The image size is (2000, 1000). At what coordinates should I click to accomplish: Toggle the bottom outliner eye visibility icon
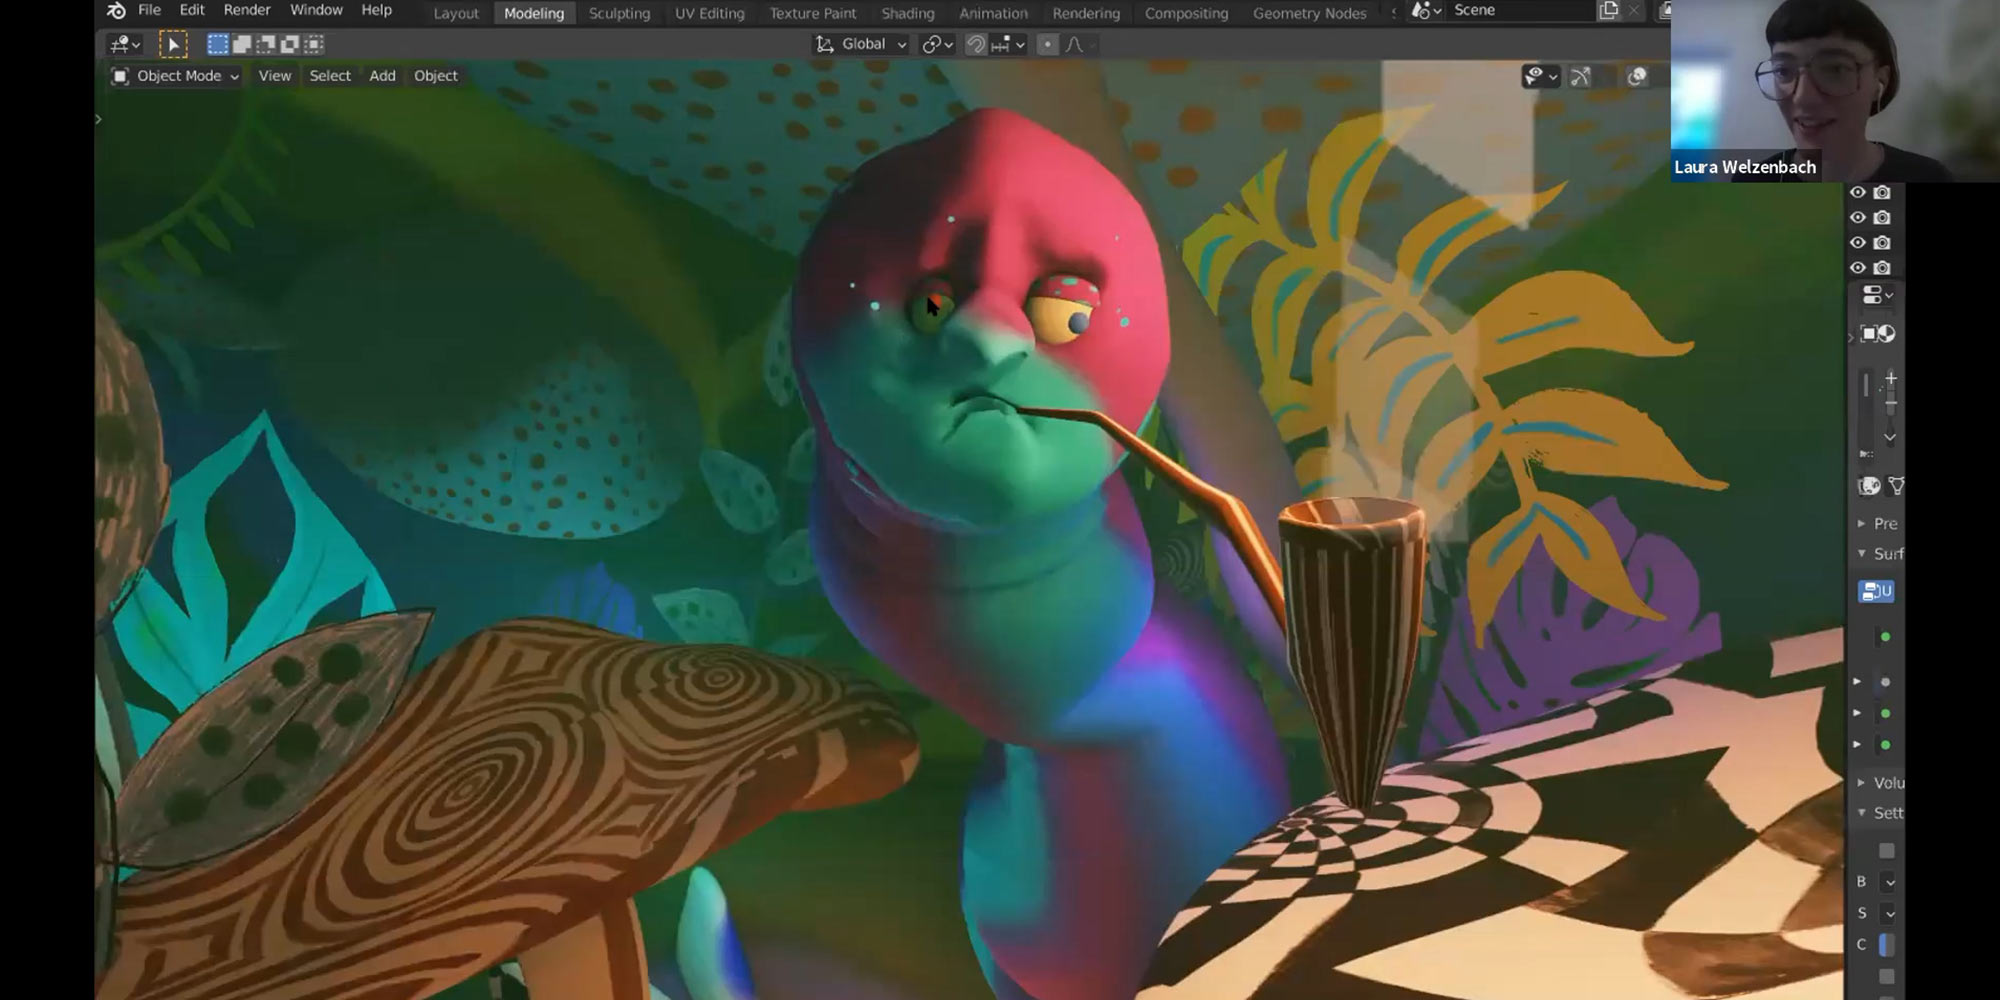point(1858,267)
